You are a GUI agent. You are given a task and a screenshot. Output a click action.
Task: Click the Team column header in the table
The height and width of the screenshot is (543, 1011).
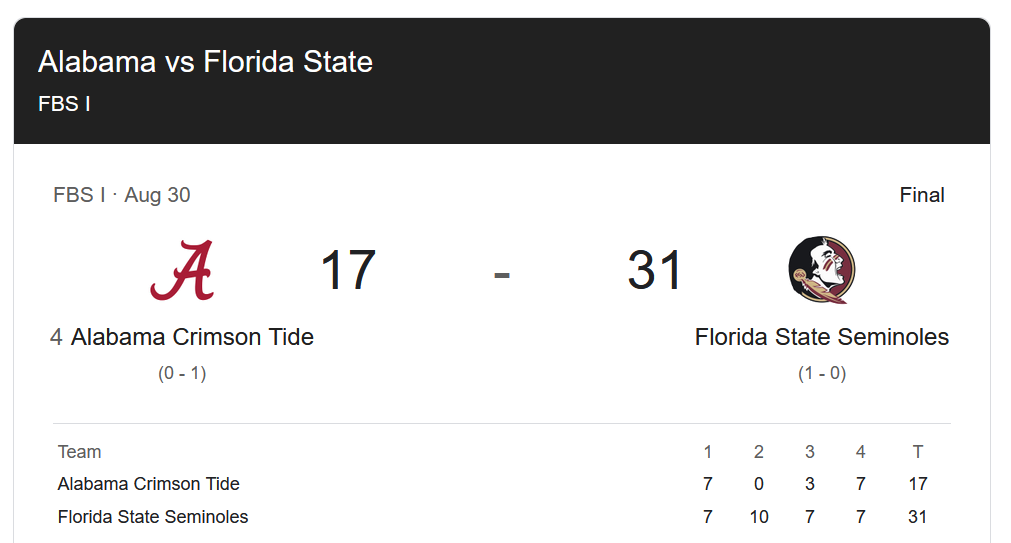[80, 452]
